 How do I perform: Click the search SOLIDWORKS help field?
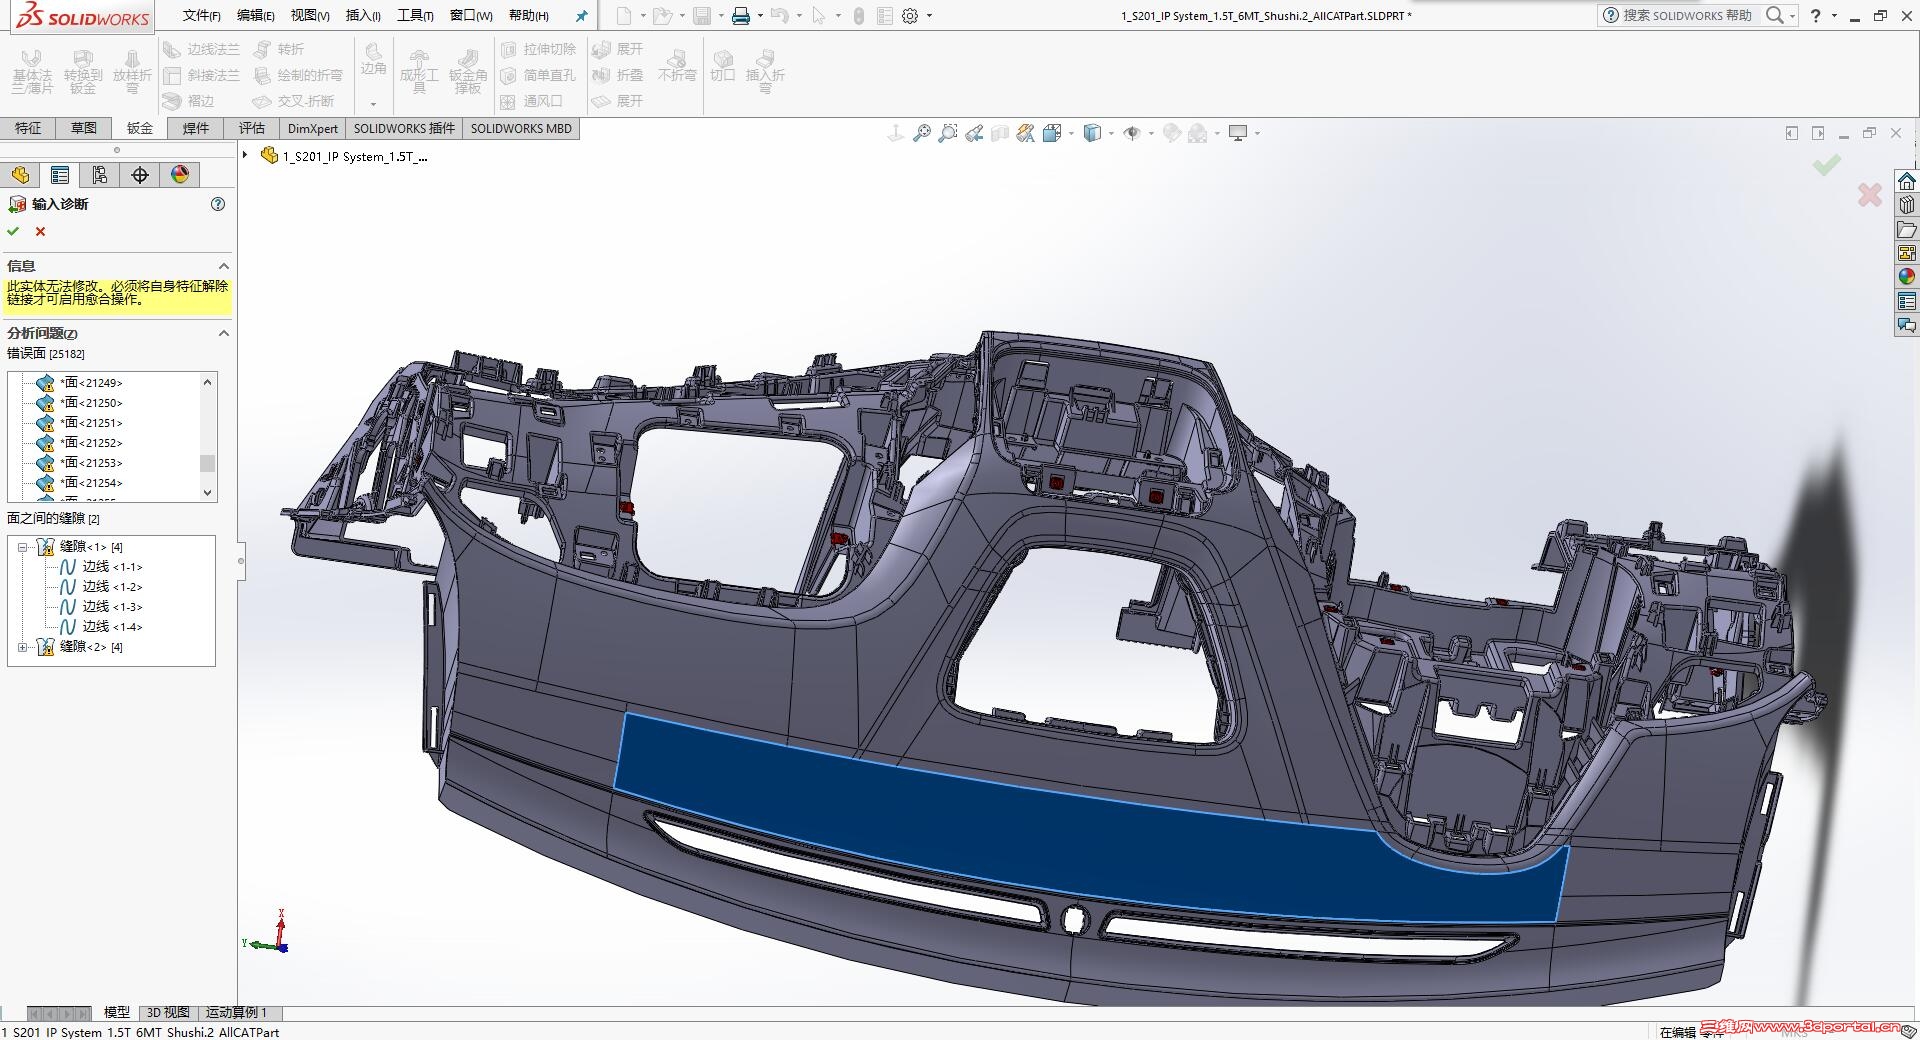pyautogui.click(x=1687, y=16)
